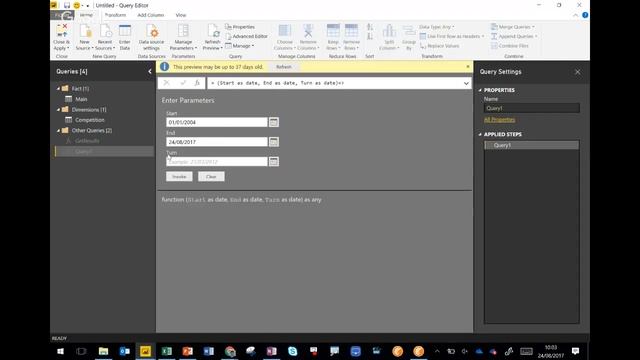
Task: Collapse the ribbon with chevron
Action: point(576,15)
